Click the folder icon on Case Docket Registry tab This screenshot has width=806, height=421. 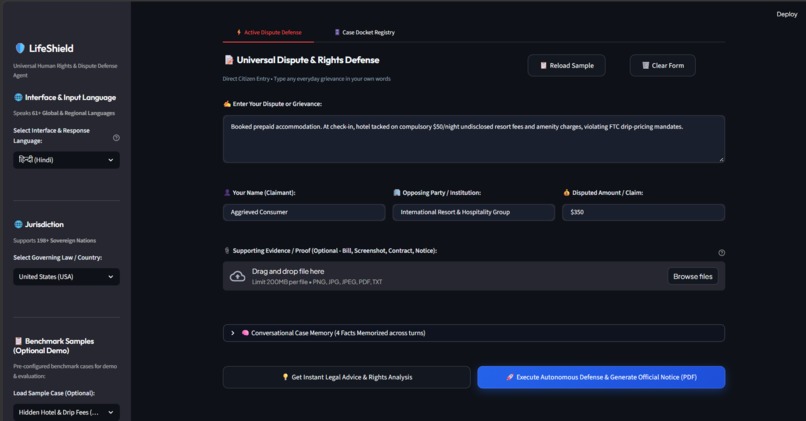pyautogui.click(x=337, y=32)
